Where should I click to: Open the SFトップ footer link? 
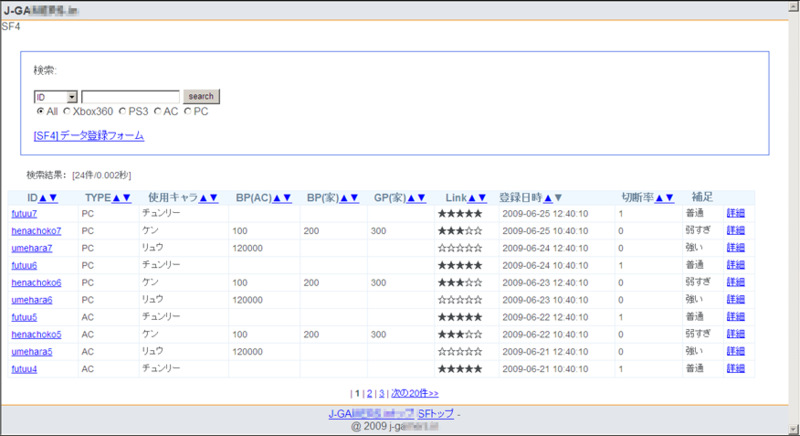pos(436,414)
